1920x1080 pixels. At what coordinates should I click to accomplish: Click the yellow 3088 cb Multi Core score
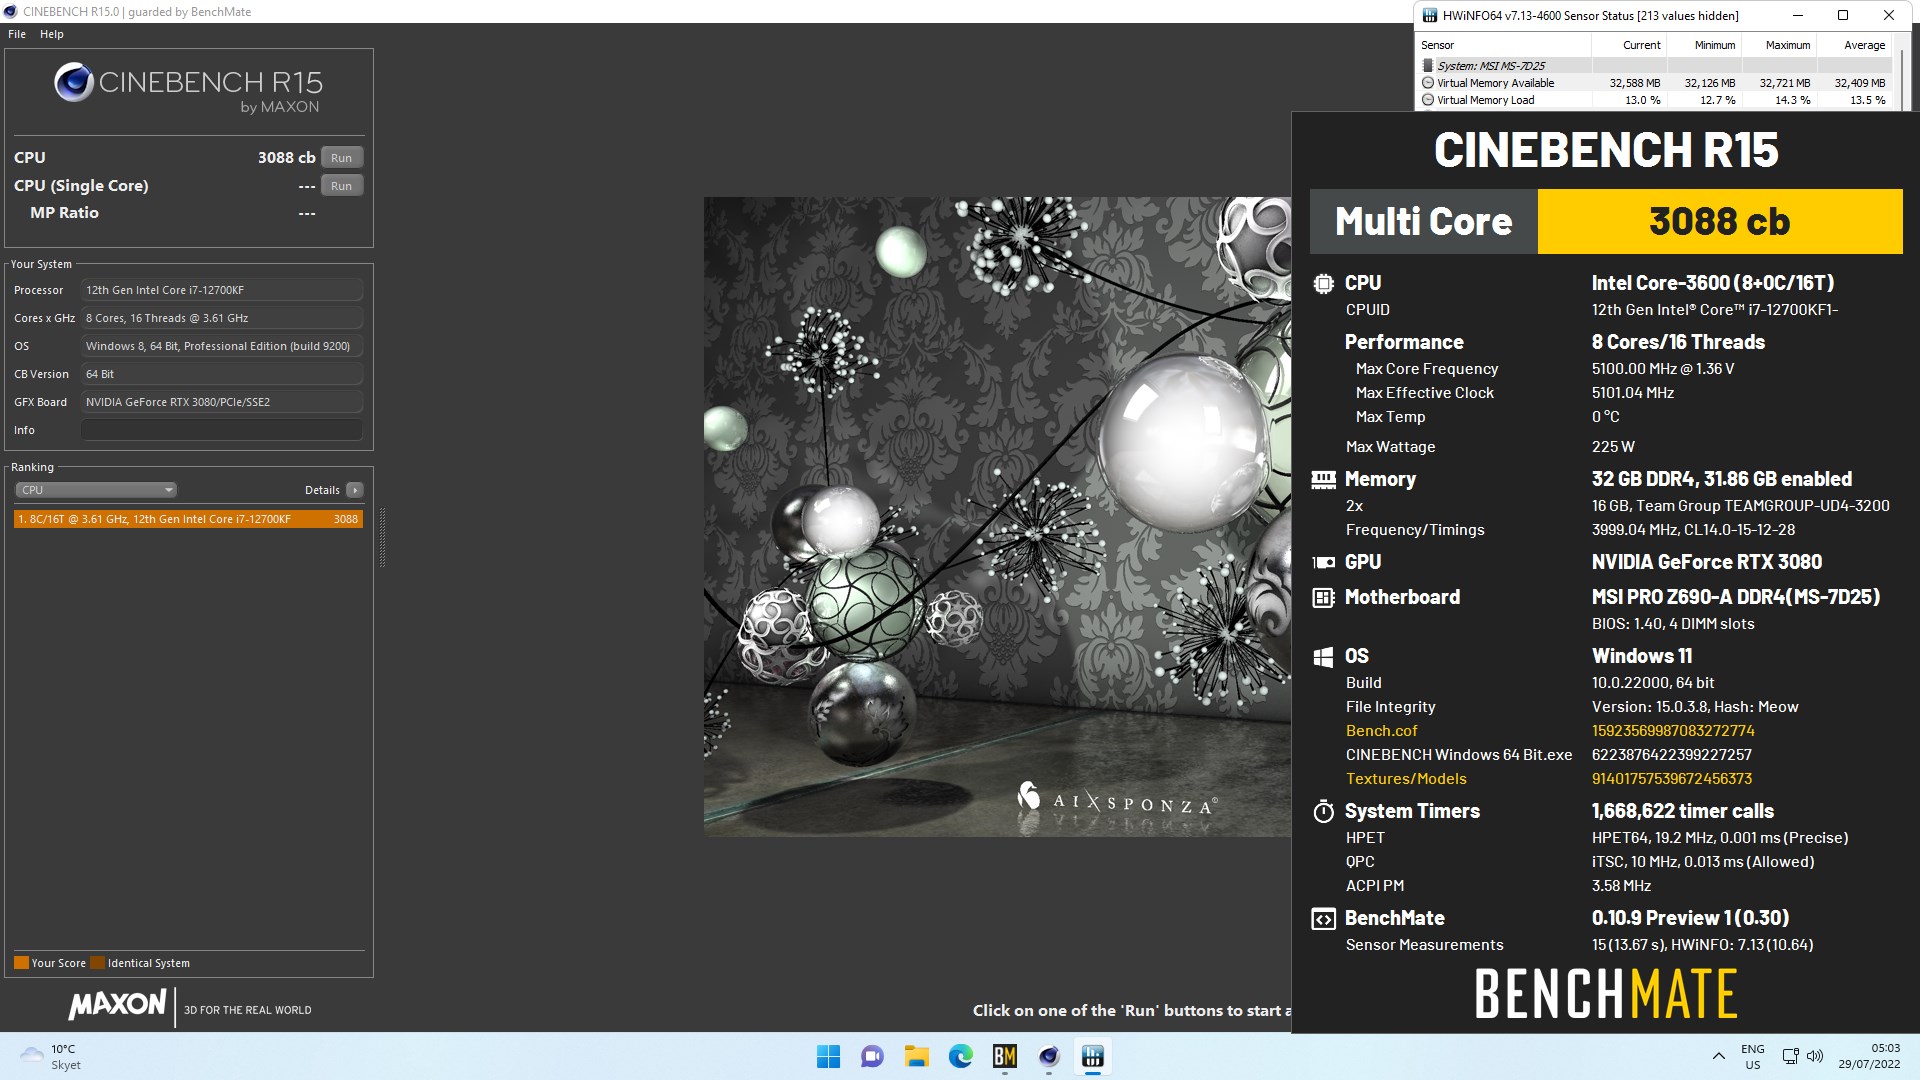1719,222
